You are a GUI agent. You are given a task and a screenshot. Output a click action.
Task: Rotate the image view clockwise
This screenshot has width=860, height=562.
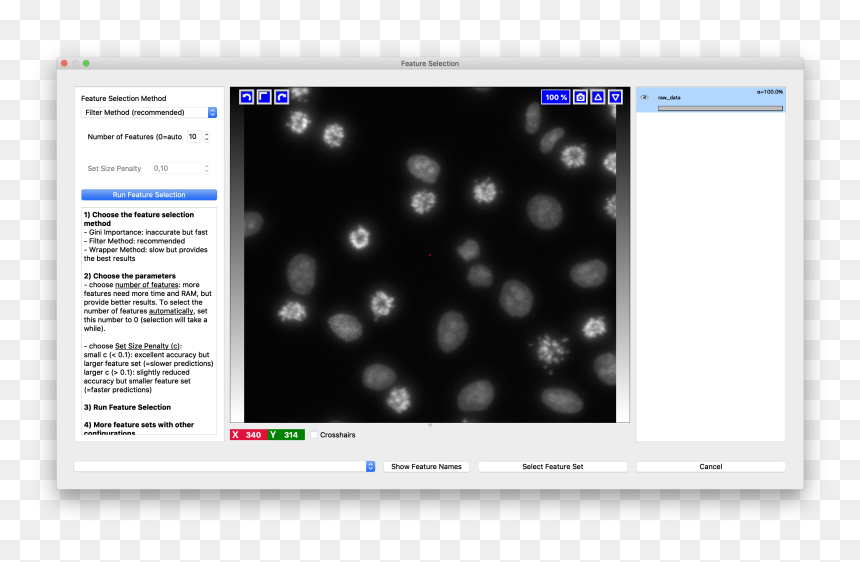point(282,97)
